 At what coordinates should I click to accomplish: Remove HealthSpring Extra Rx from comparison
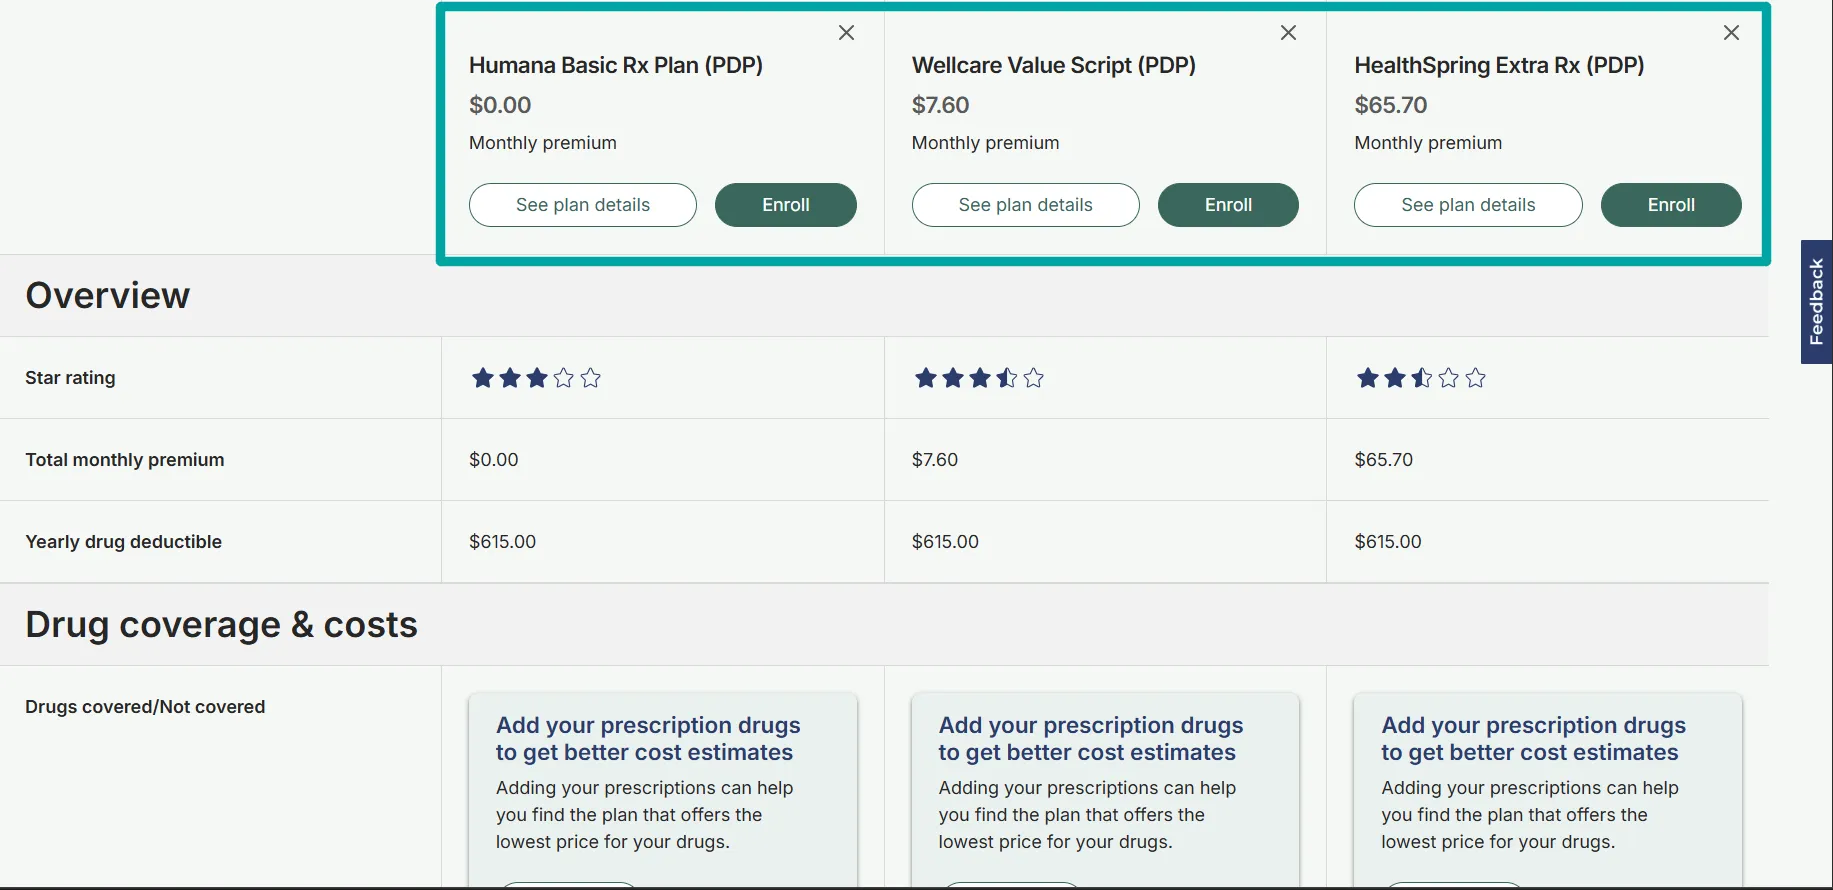1731,33
